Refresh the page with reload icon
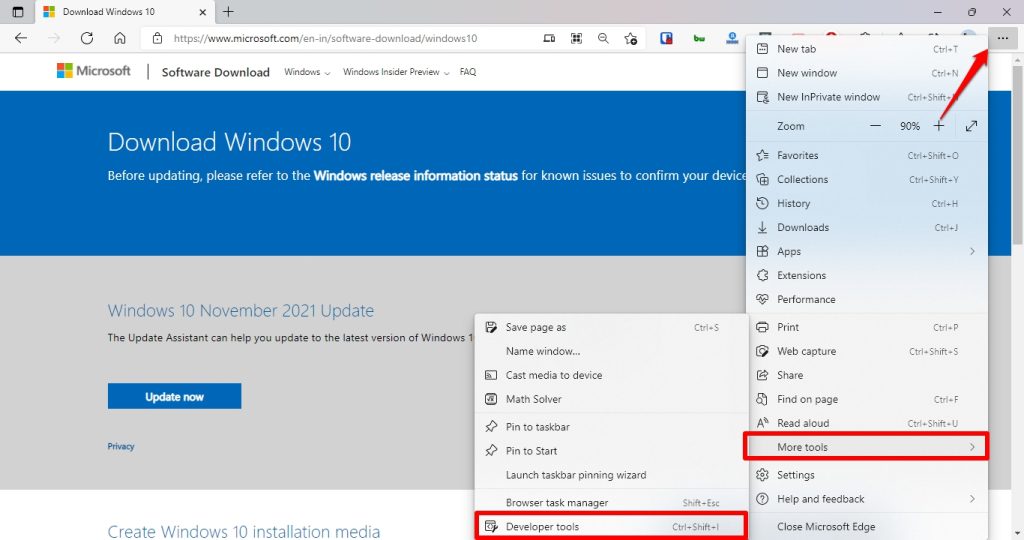Viewport: 1024px width, 540px height. coord(86,38)
